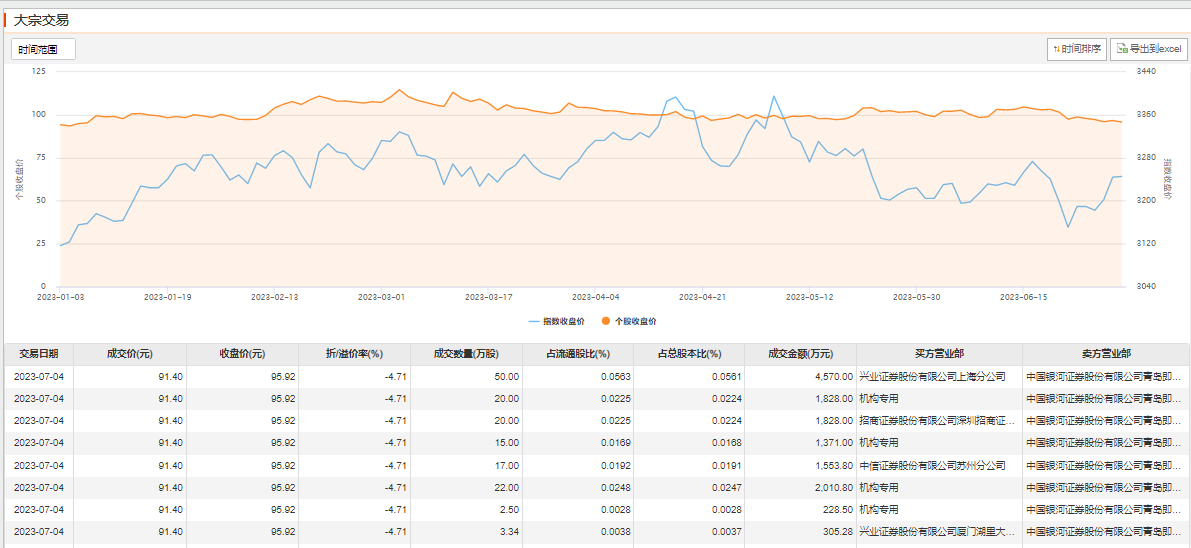Click the 时间排序 sort button

(1076, 49)
